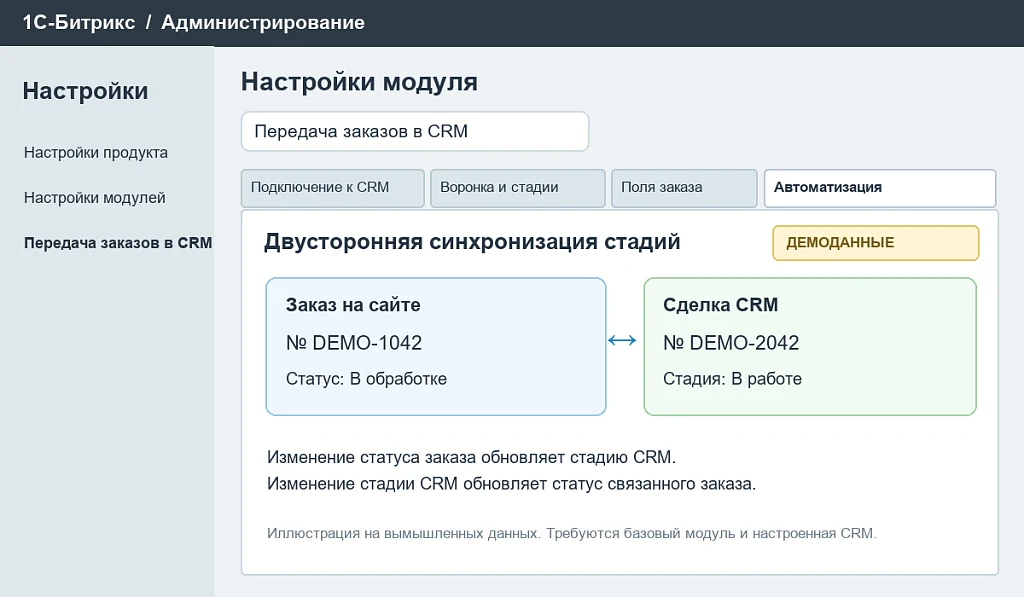Click the Настройки sidebar heading
The width and height of the screenshot is (1024, 597).
(x=86, y=91)
